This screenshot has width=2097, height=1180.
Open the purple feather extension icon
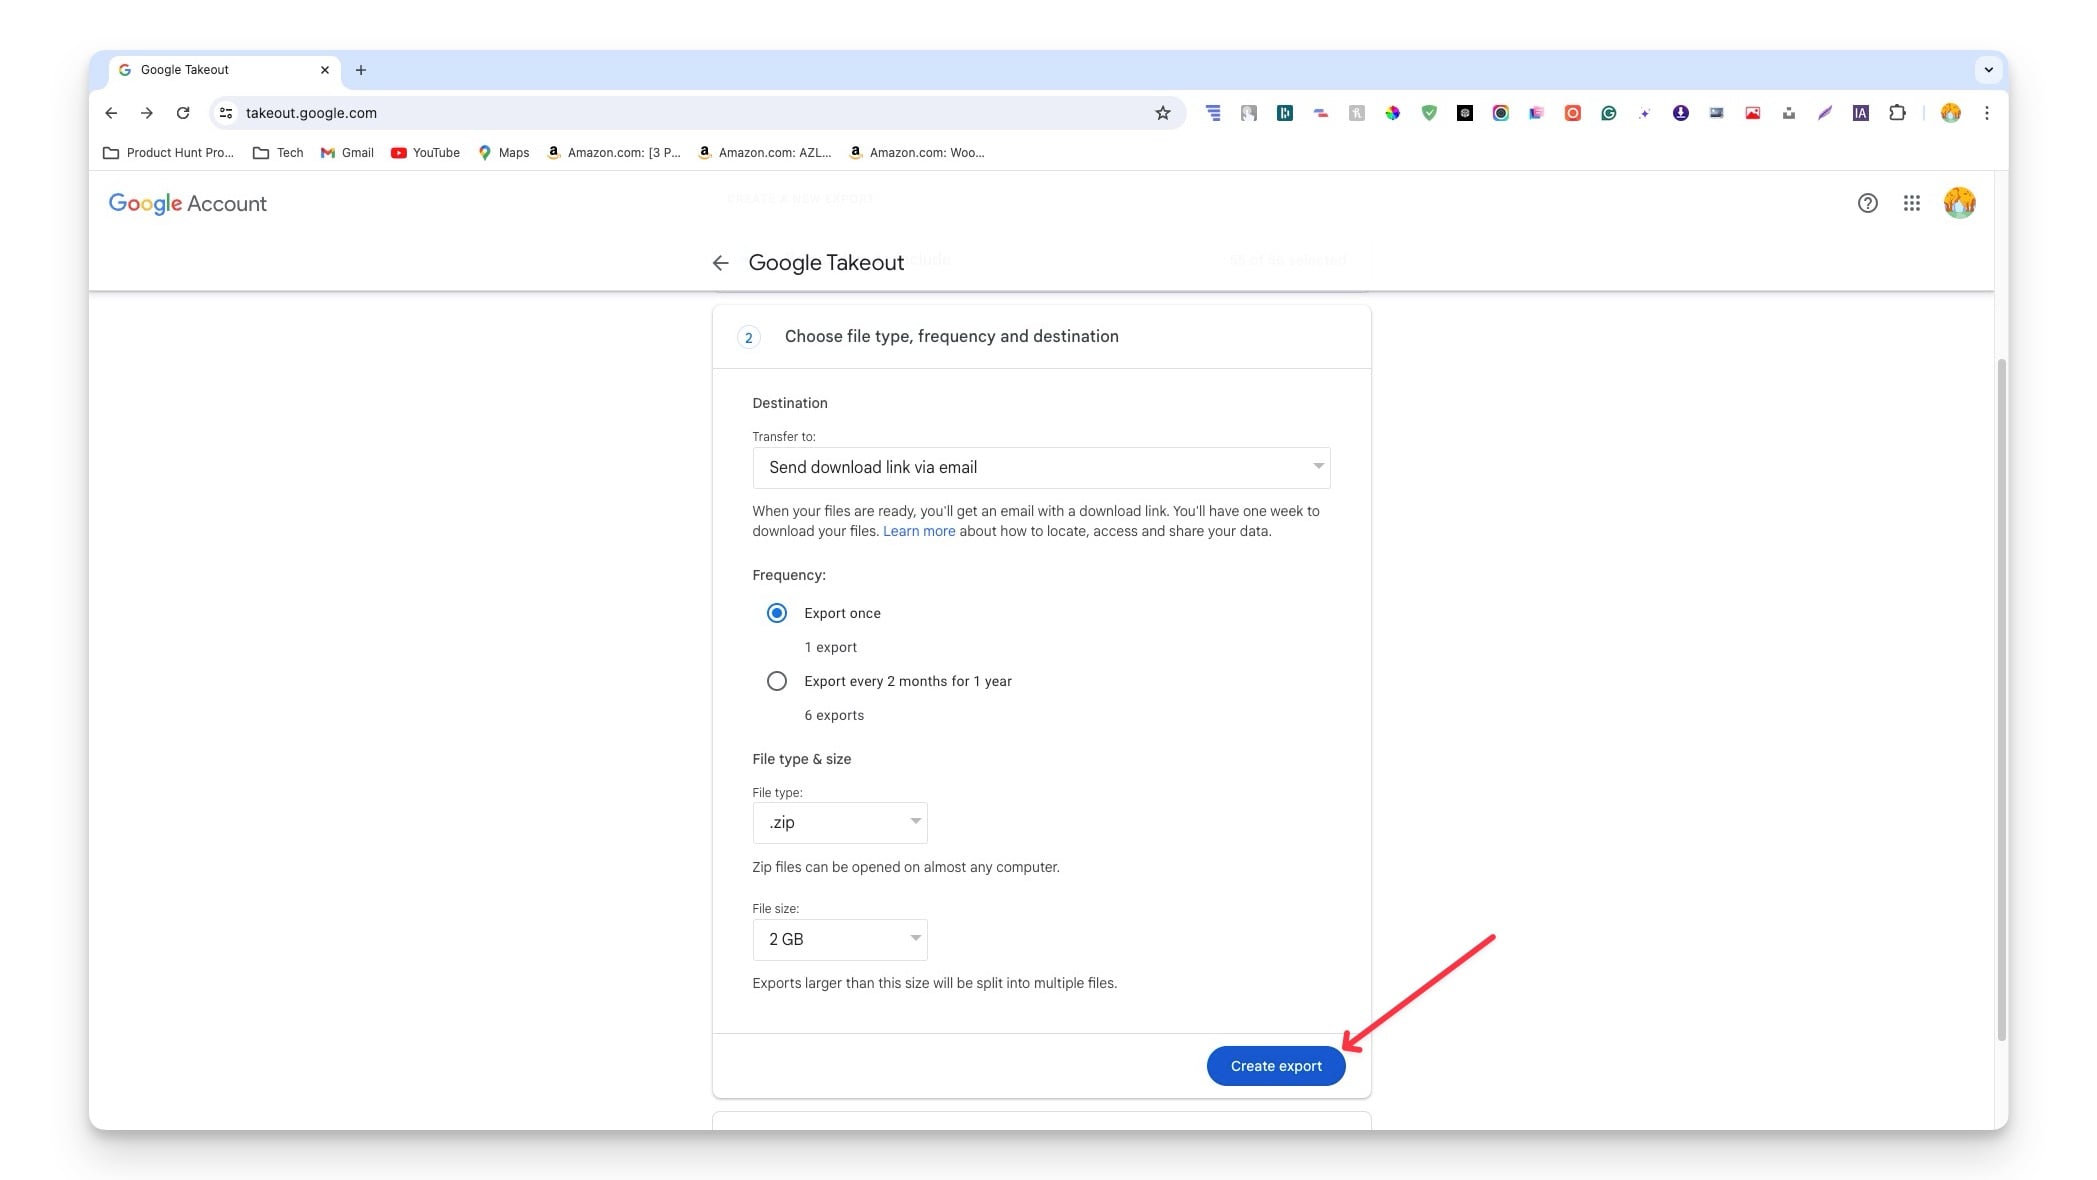[x=1825, y=113]
